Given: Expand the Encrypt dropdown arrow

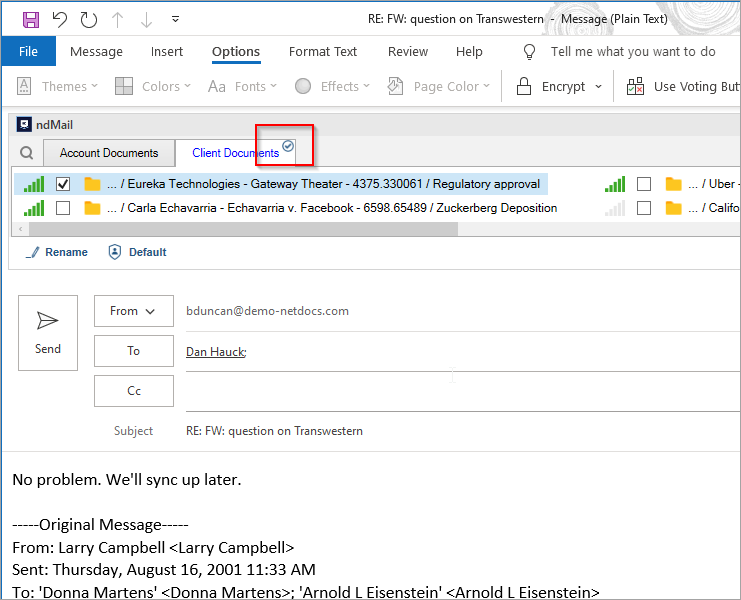Looking at the screenshot, I should click(x=599, y=87).
